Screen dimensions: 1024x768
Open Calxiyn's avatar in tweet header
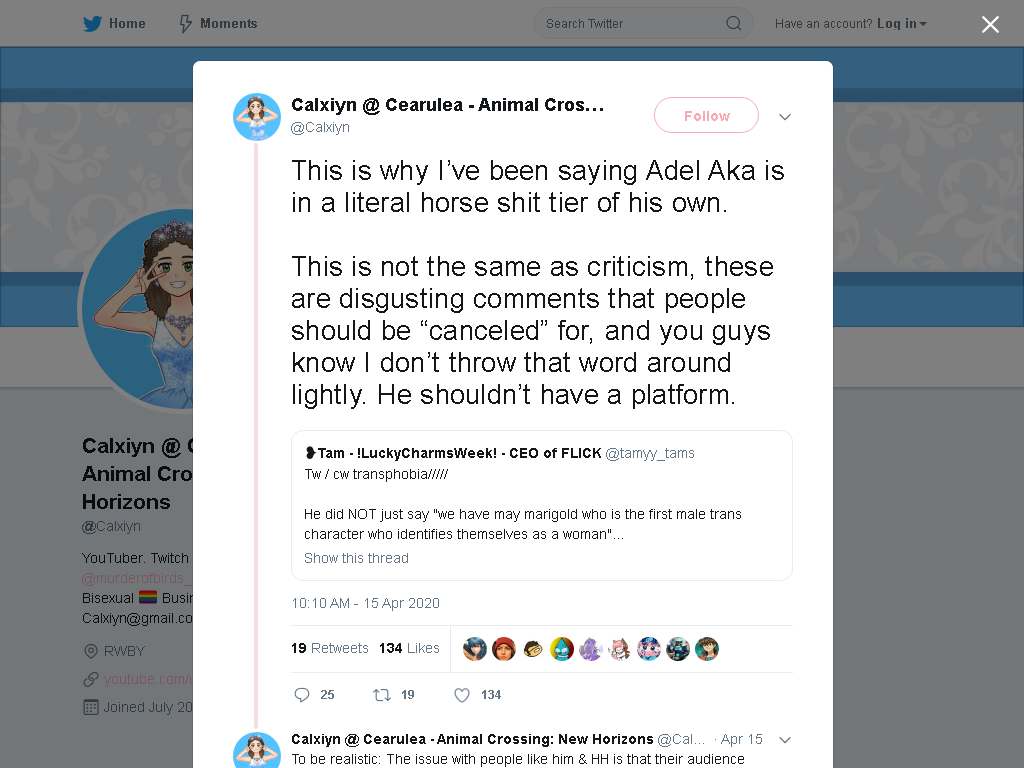click(x=257, y=117)
